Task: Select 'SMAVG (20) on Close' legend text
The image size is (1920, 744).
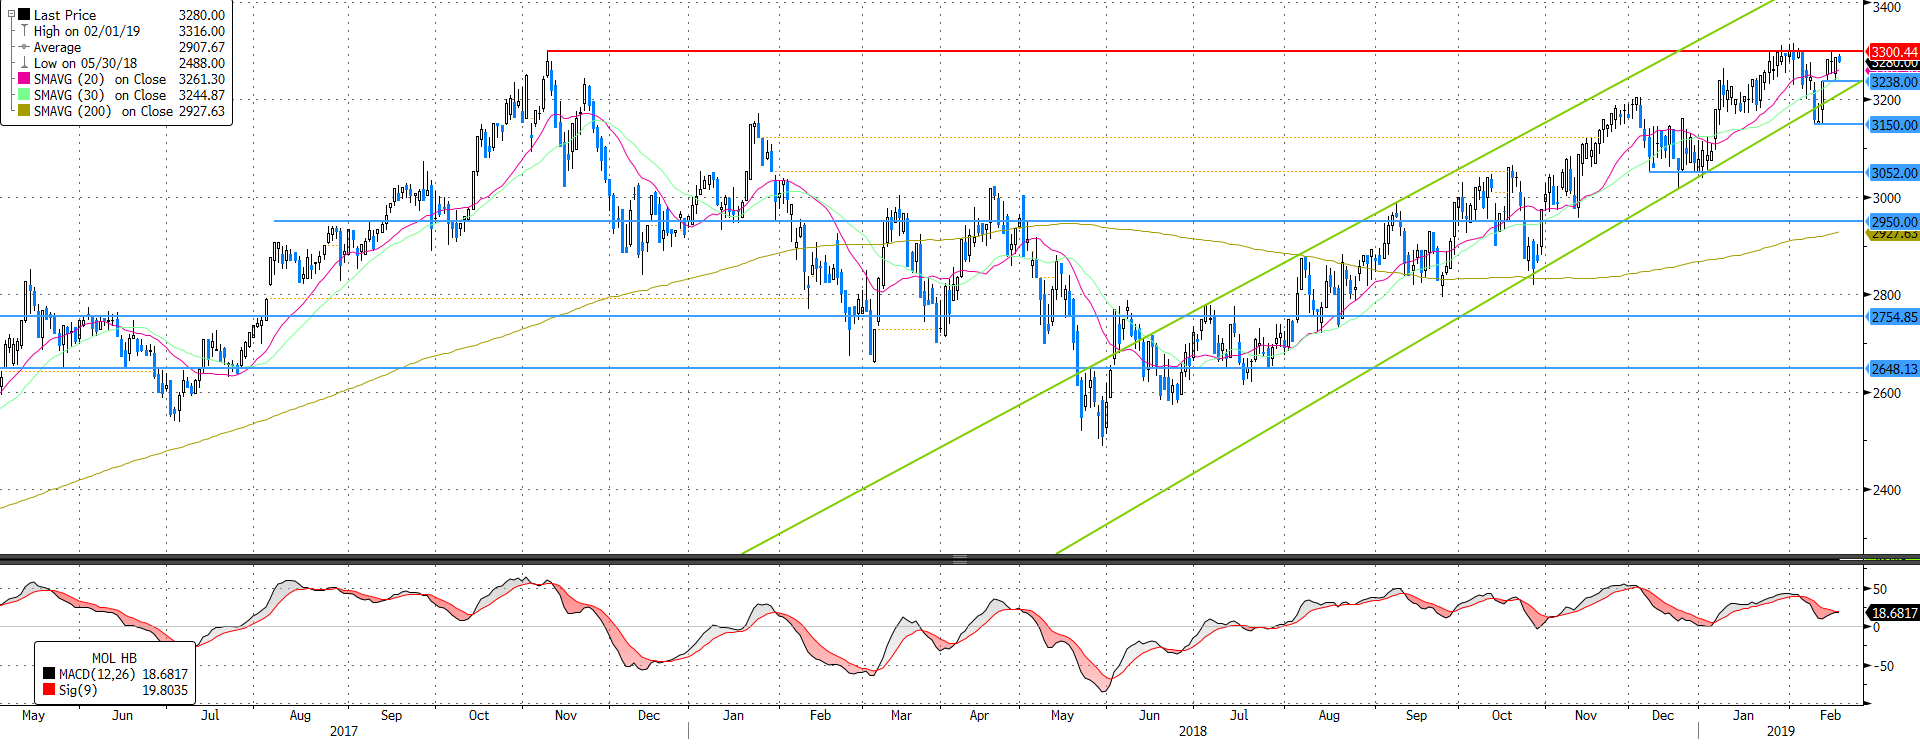Action: coord(100,79)
